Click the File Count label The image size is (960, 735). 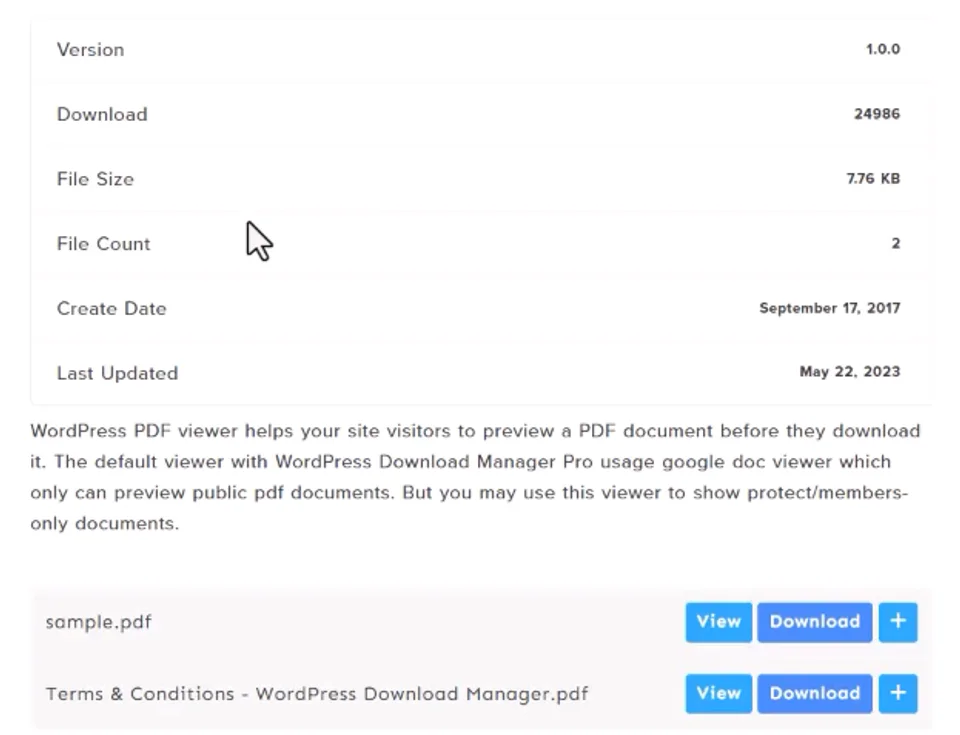pos(103,244)
